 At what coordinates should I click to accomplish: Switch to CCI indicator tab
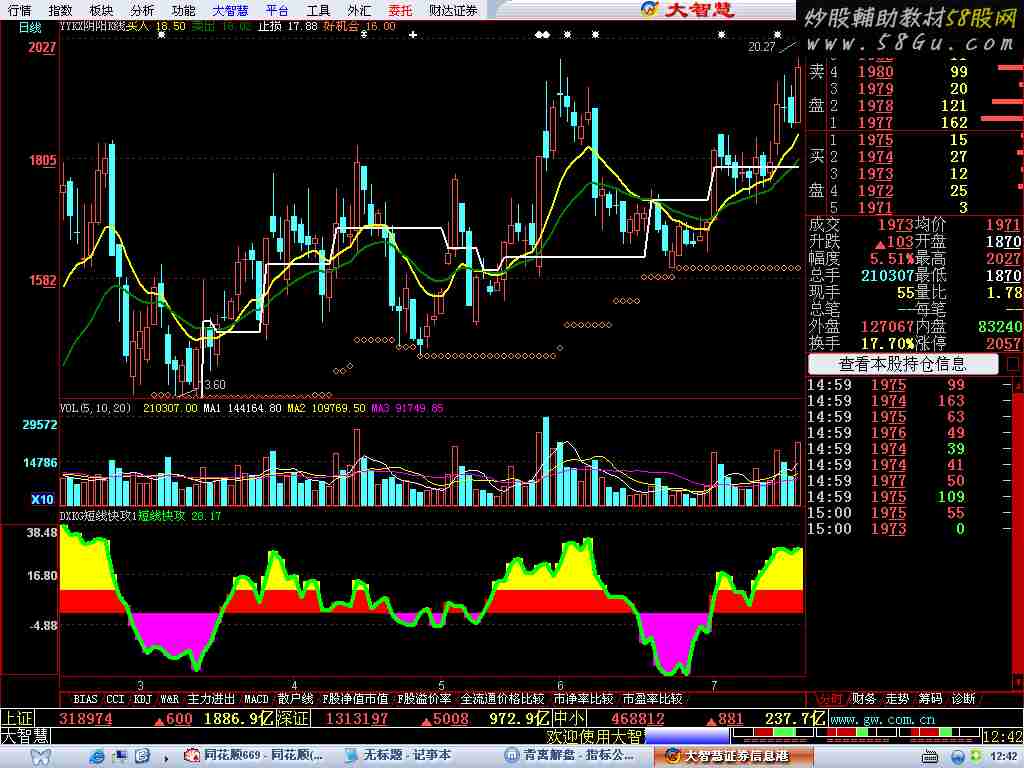[115, 699]
